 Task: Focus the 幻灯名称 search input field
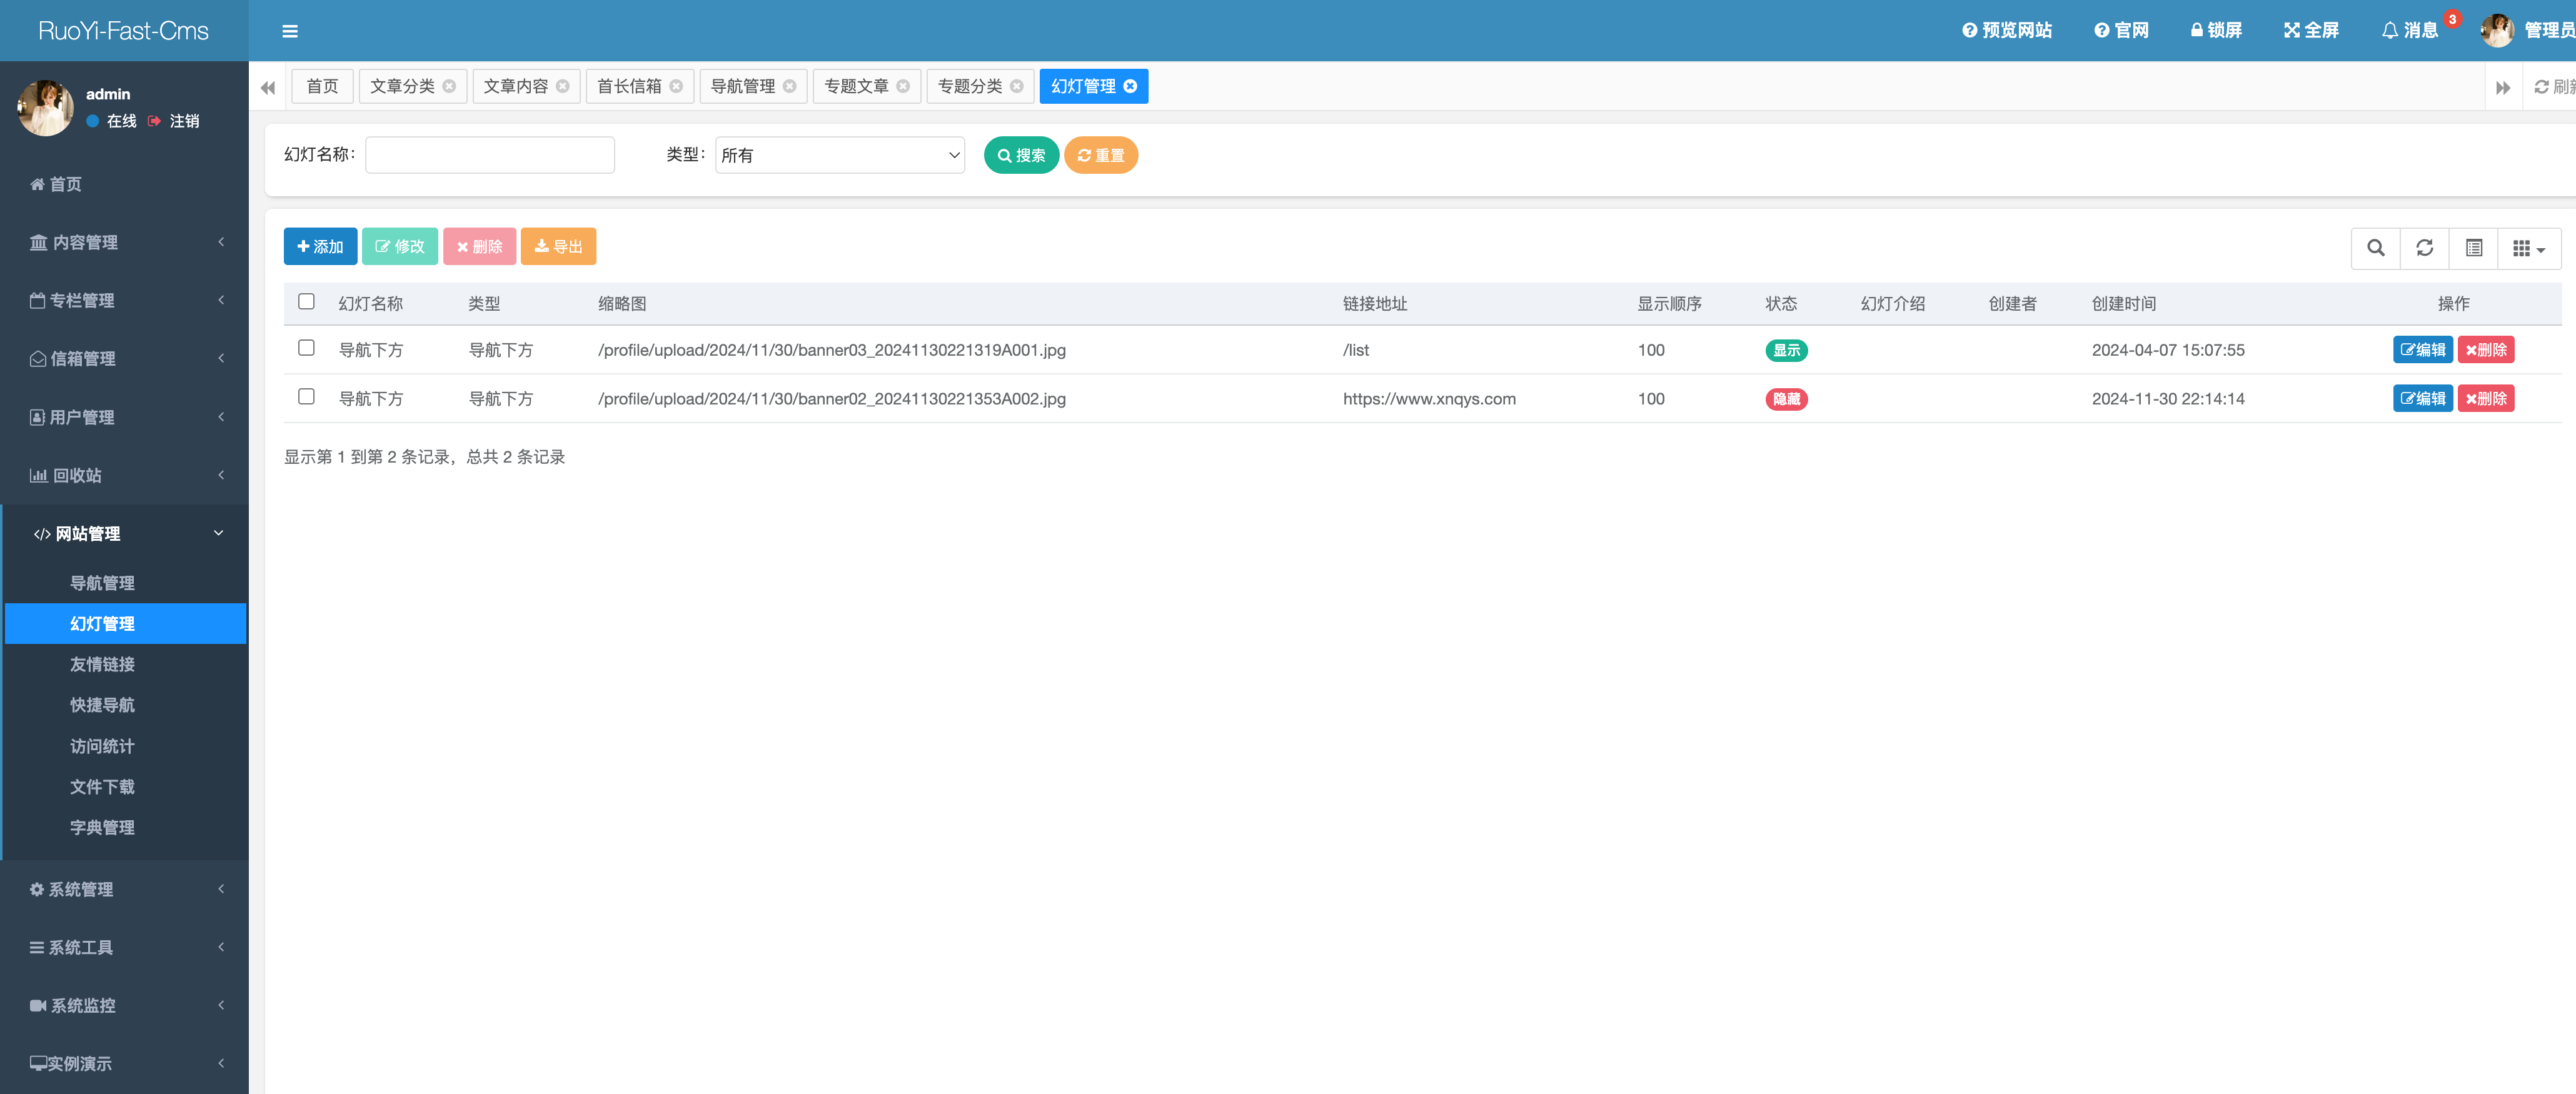click(490, 155)
